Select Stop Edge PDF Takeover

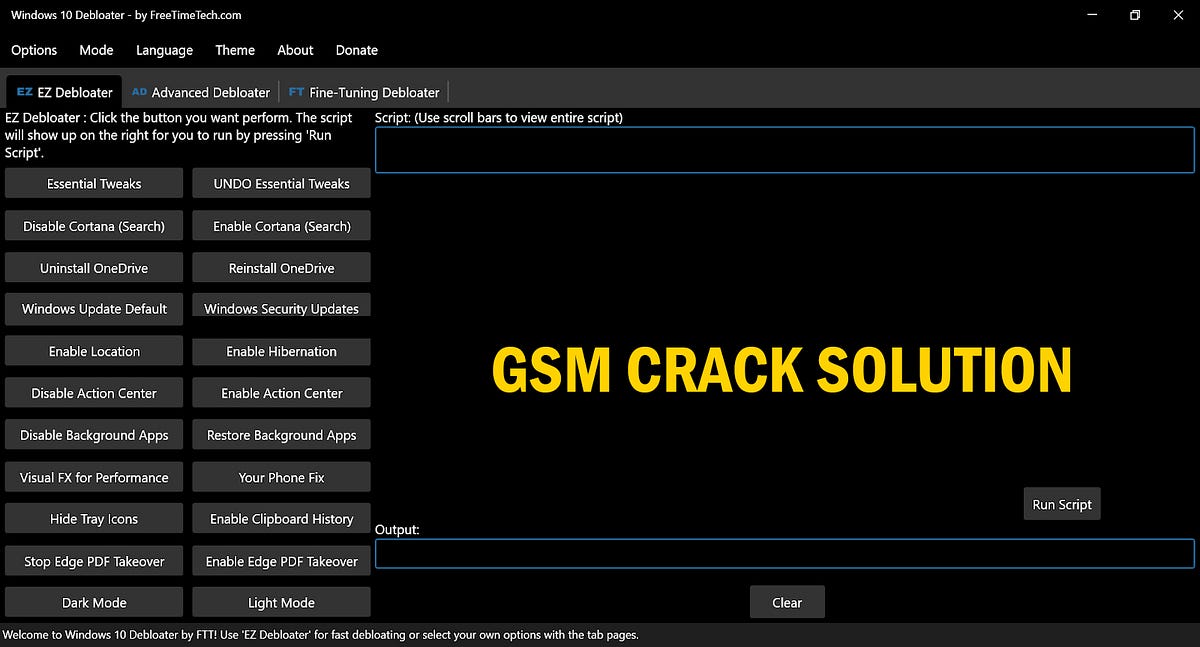(94, 561)
